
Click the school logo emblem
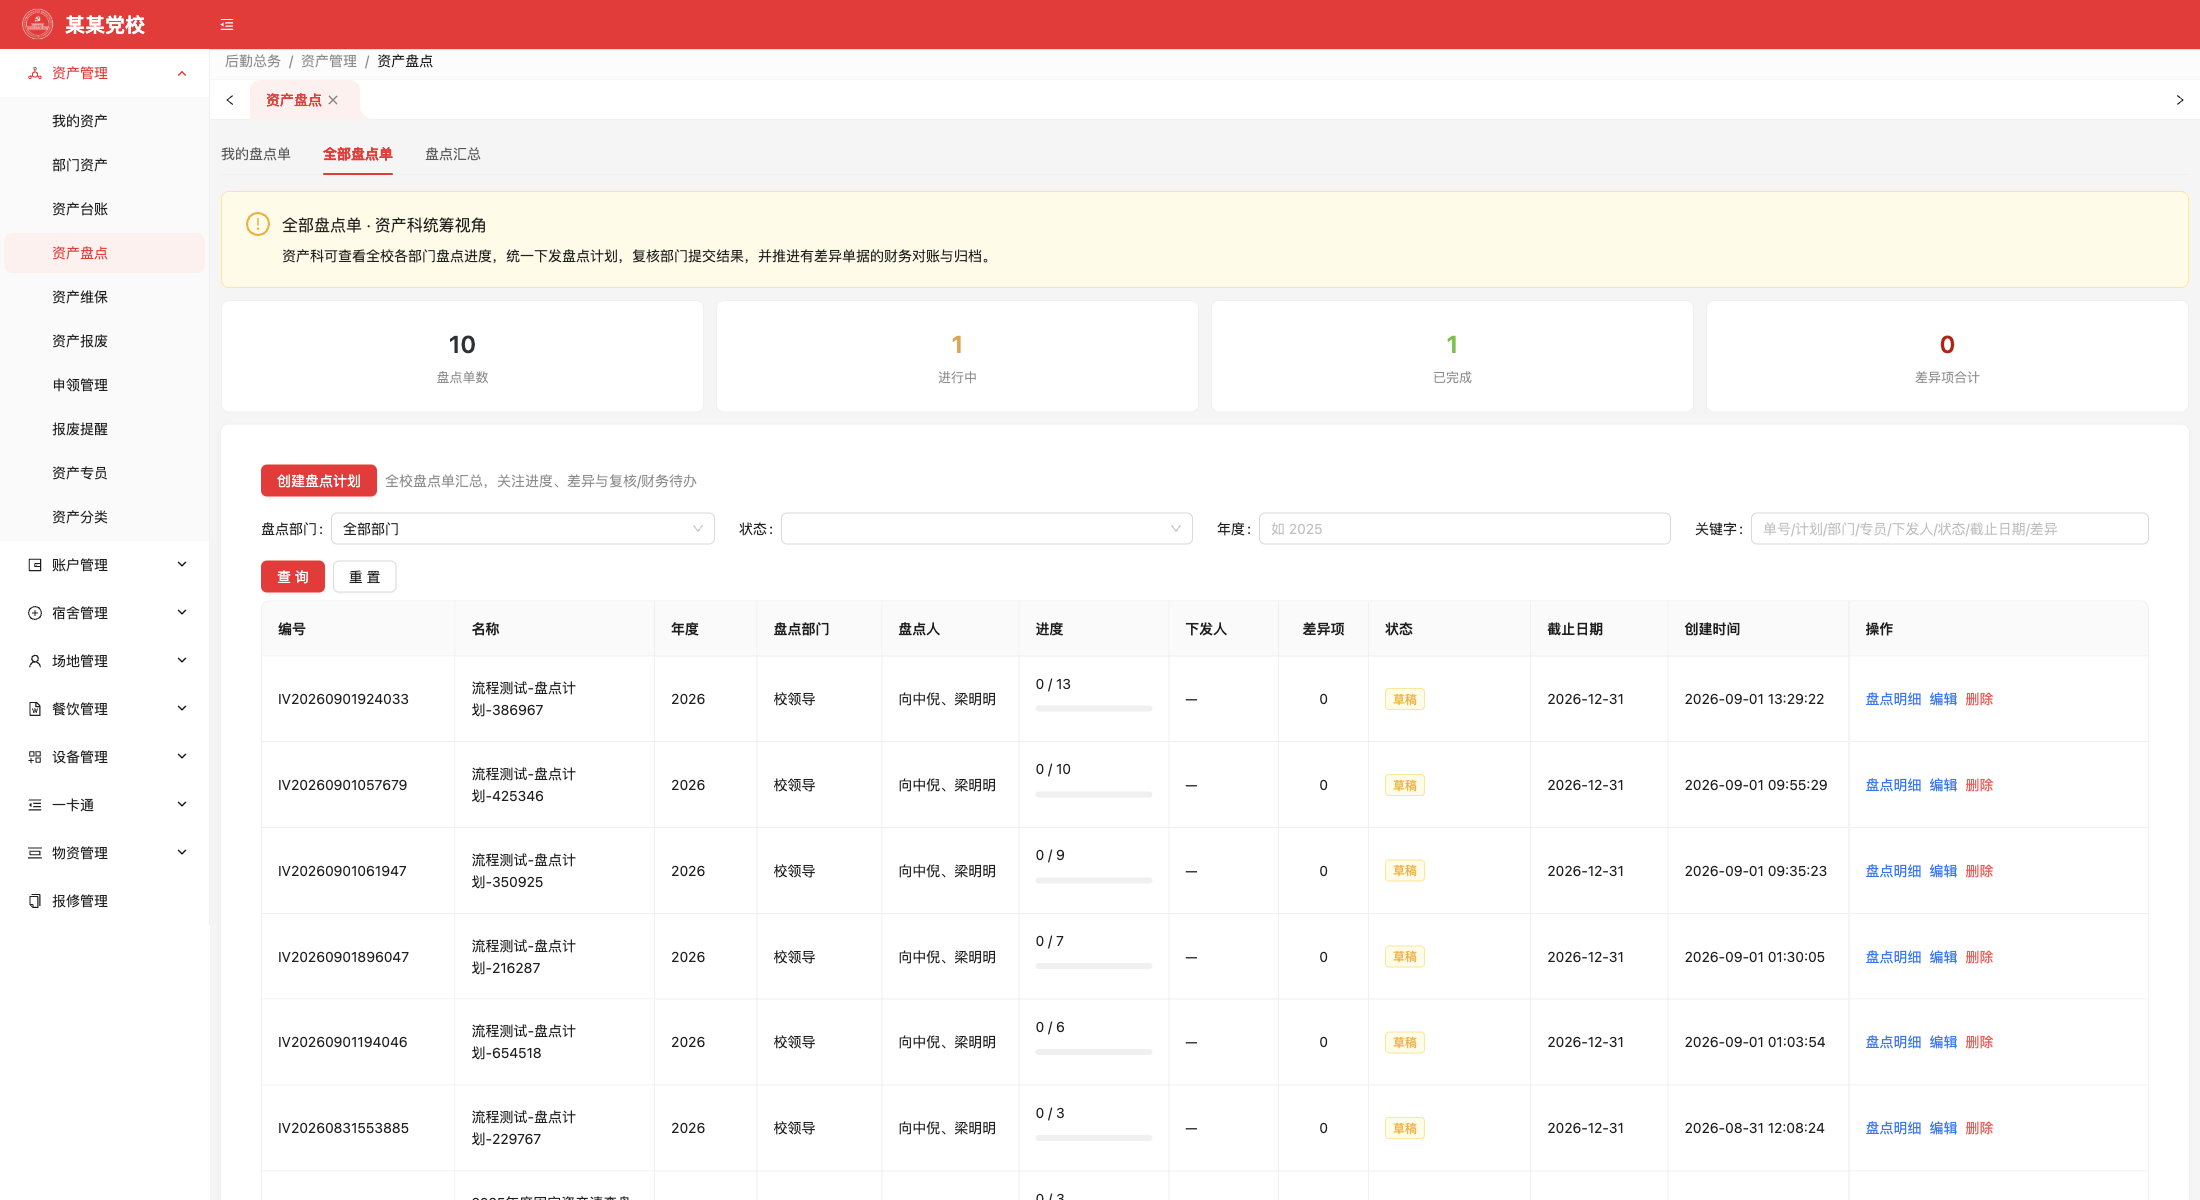click(38, 24)
